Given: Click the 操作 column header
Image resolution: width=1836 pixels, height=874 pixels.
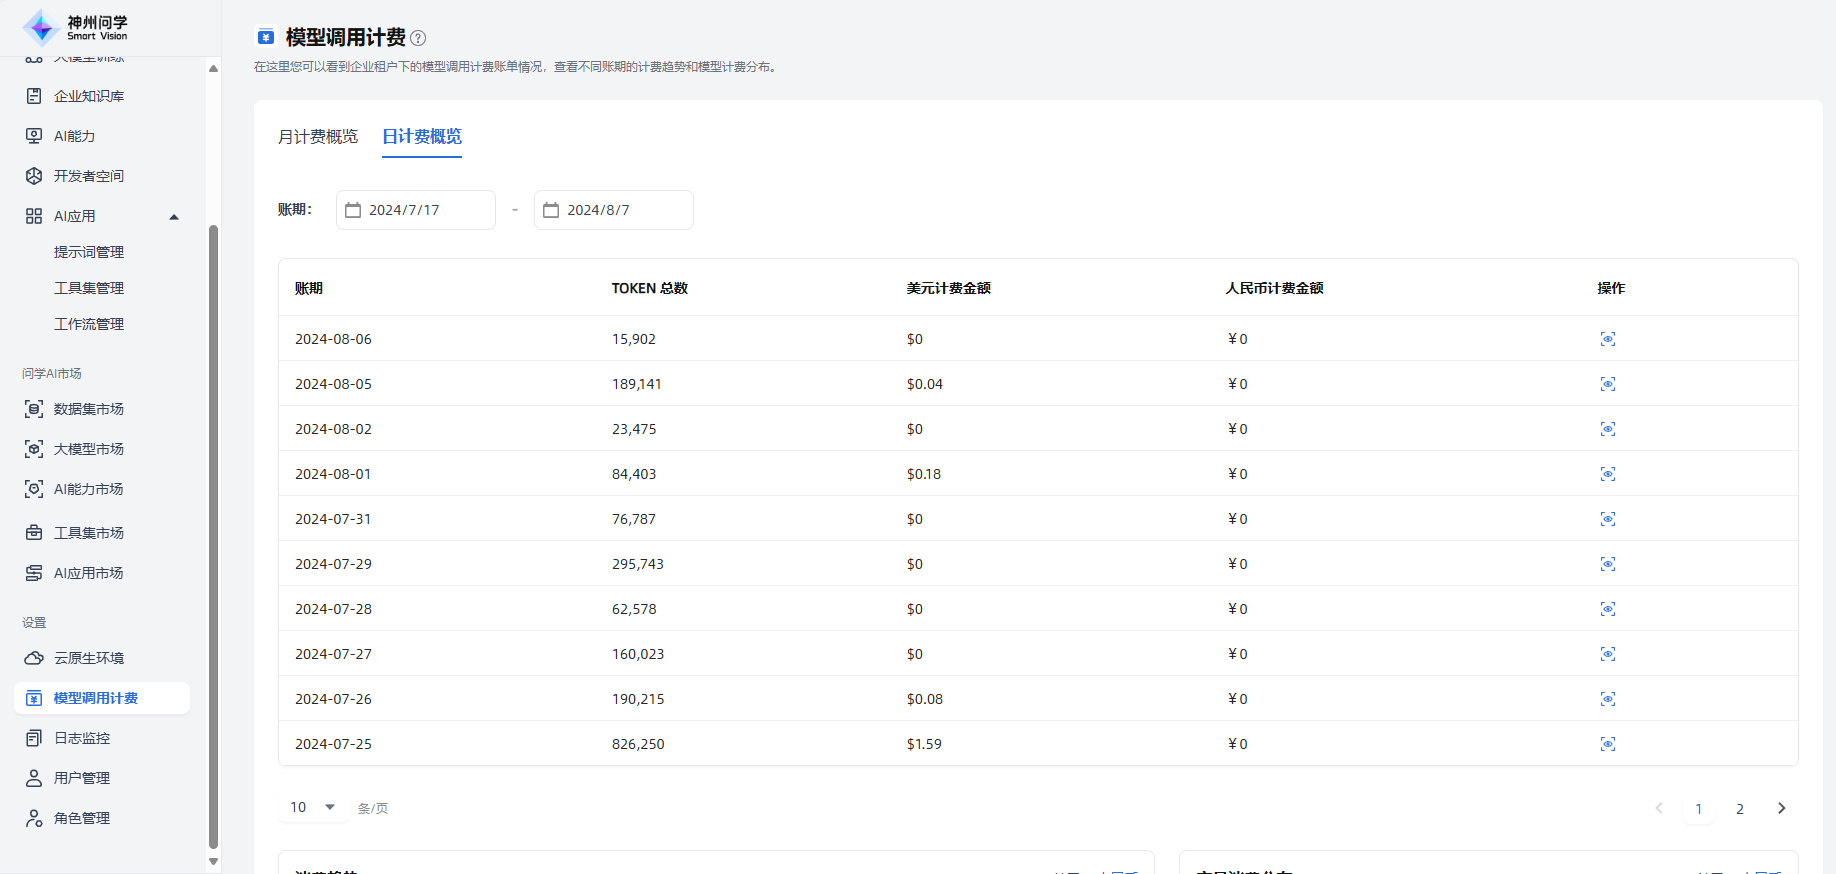Looking at the screenshot, I should click(x=1611, y=288).
